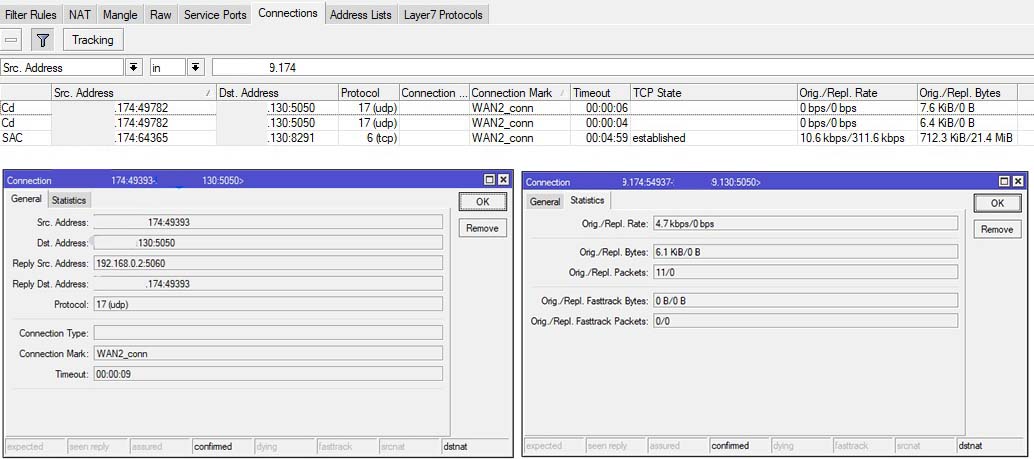The image size is (1034, 459).
Task: Click Orig./Repl. Rate field 4.7 kbps/0 bps
Action: [x=805, y=224]
